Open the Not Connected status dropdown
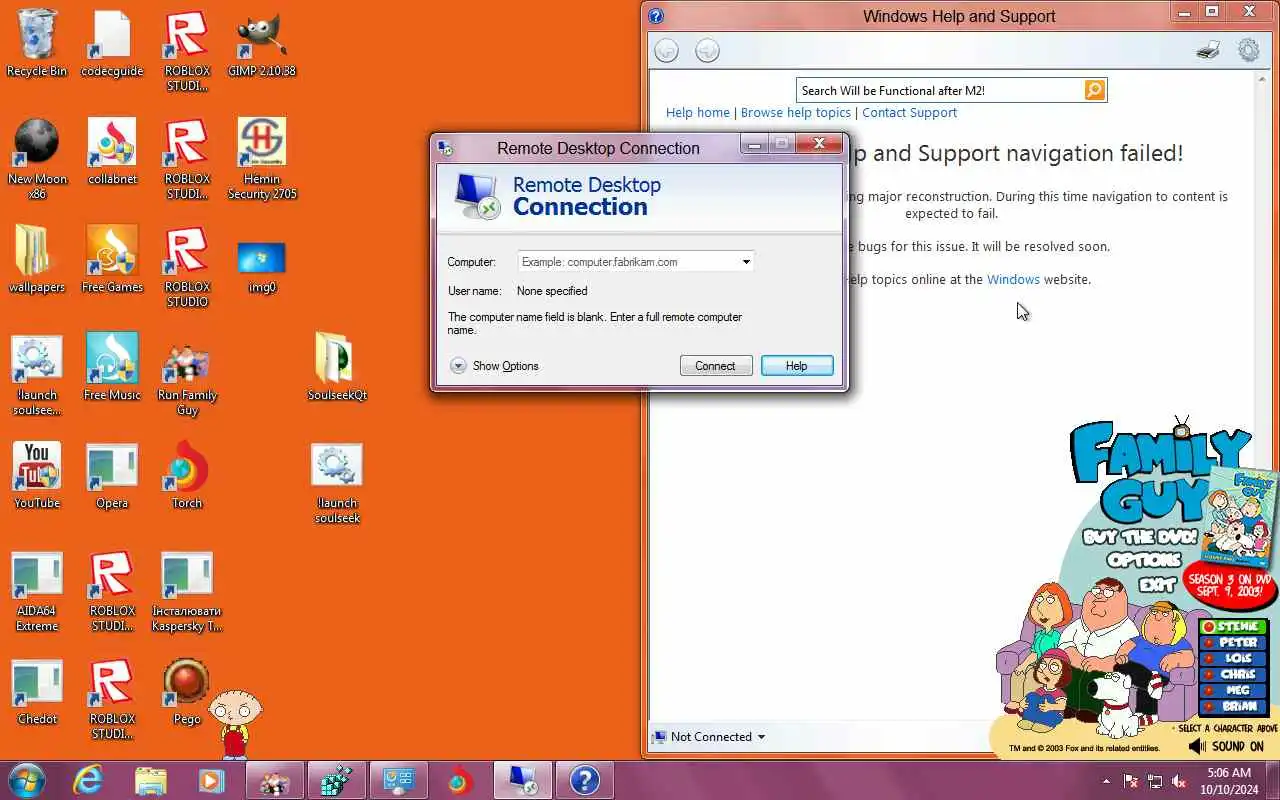Viewport: 1280px width, 800px height. tap(708, 737)
